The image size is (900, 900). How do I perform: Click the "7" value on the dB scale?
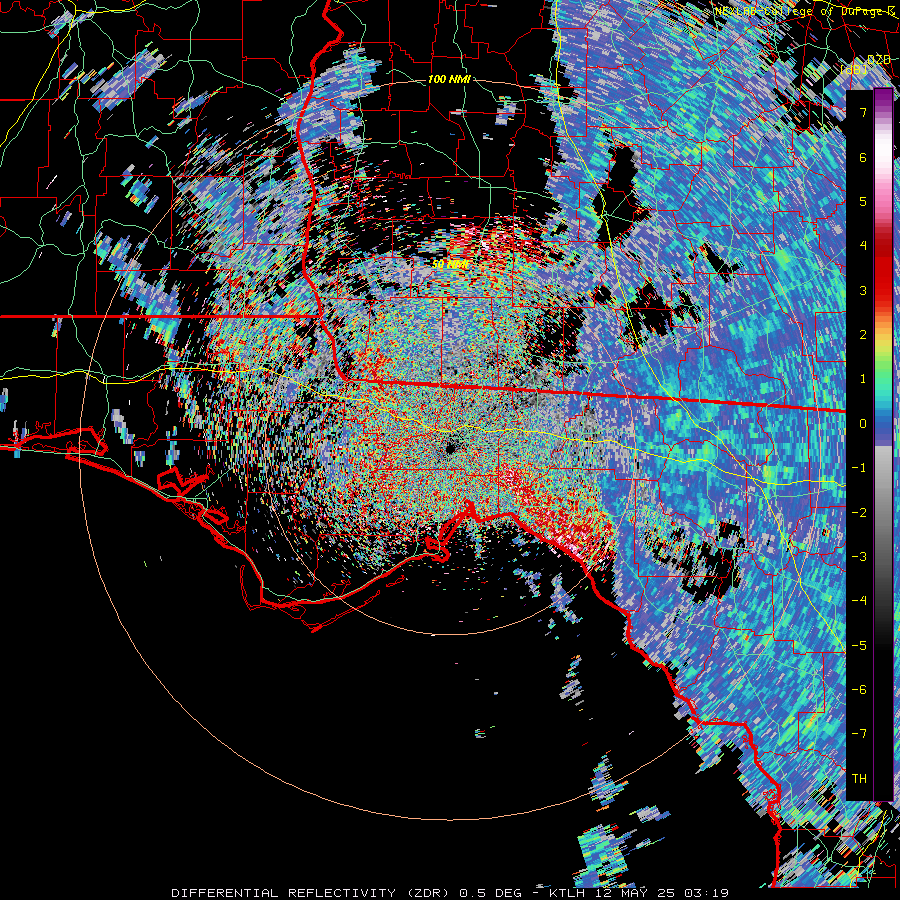pos(863,112)
